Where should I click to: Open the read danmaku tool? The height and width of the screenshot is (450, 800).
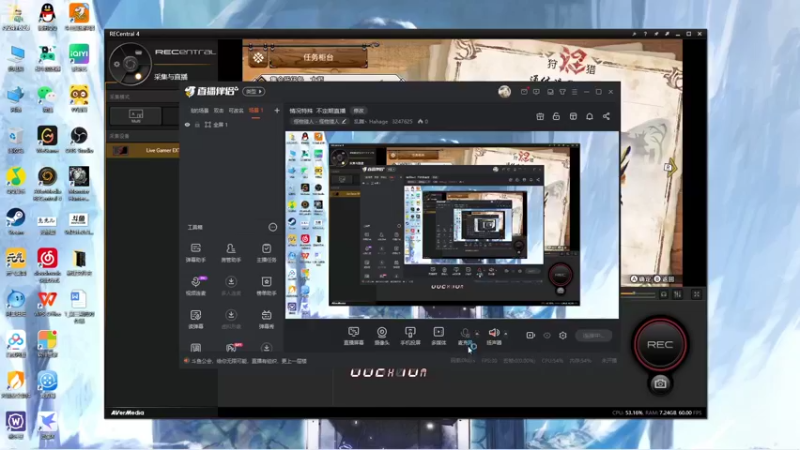[x=195, y=319]
